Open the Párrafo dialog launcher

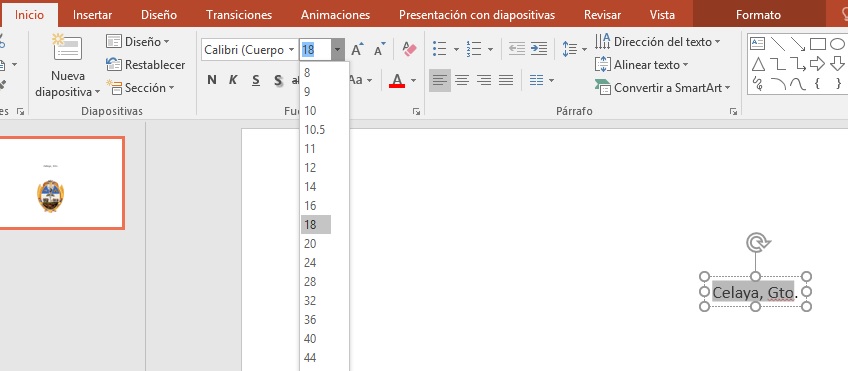click(733, 111)
